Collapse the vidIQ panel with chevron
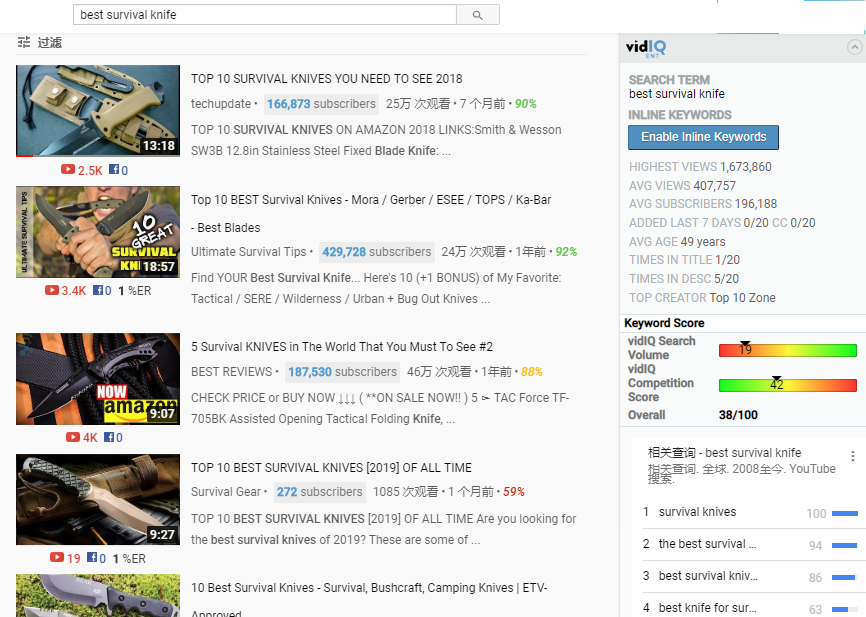 tap(854, 48)
